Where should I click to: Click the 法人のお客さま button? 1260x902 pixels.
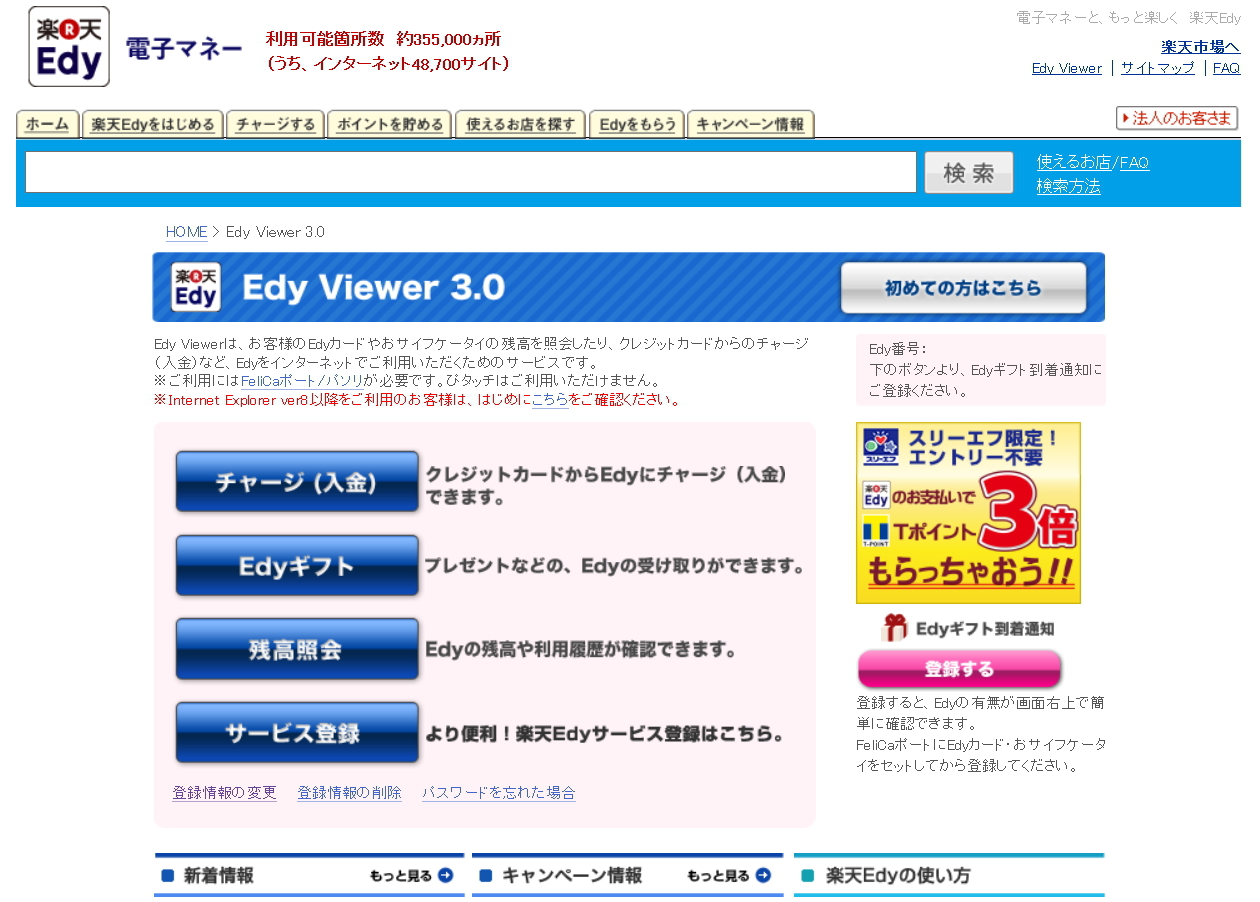(x=1177, y=118)
